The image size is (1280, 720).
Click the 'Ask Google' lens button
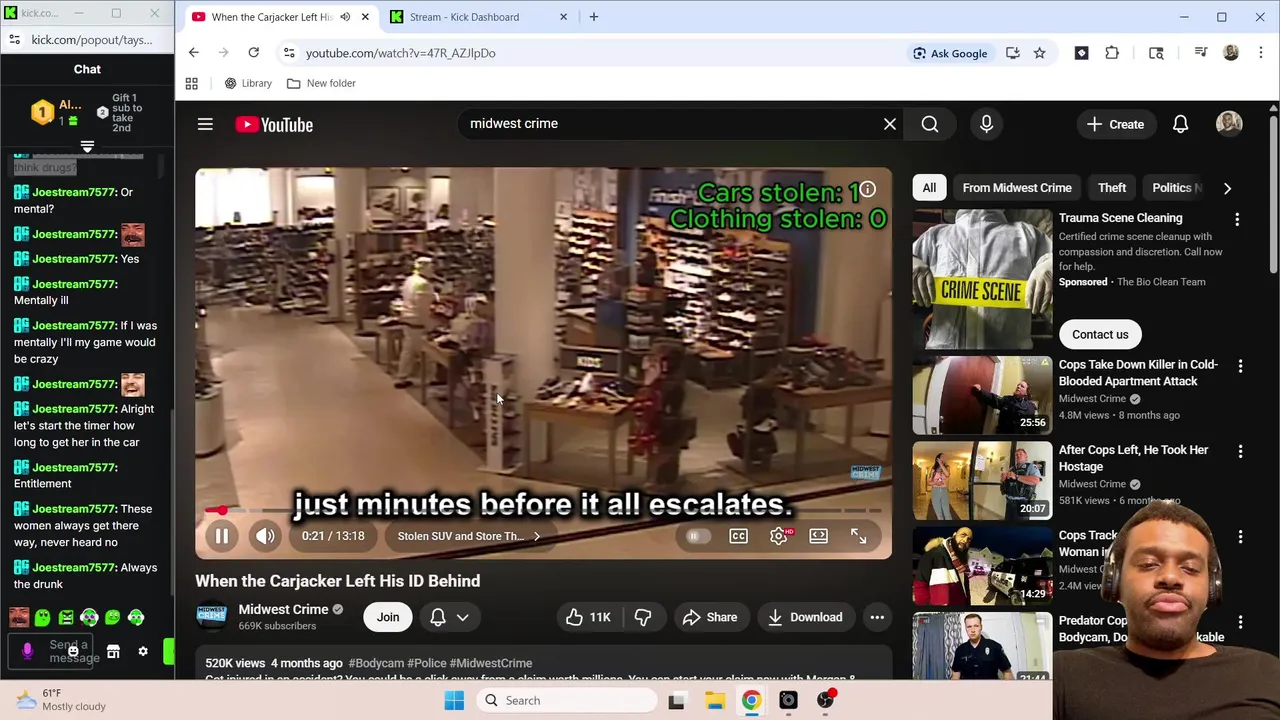950,53
